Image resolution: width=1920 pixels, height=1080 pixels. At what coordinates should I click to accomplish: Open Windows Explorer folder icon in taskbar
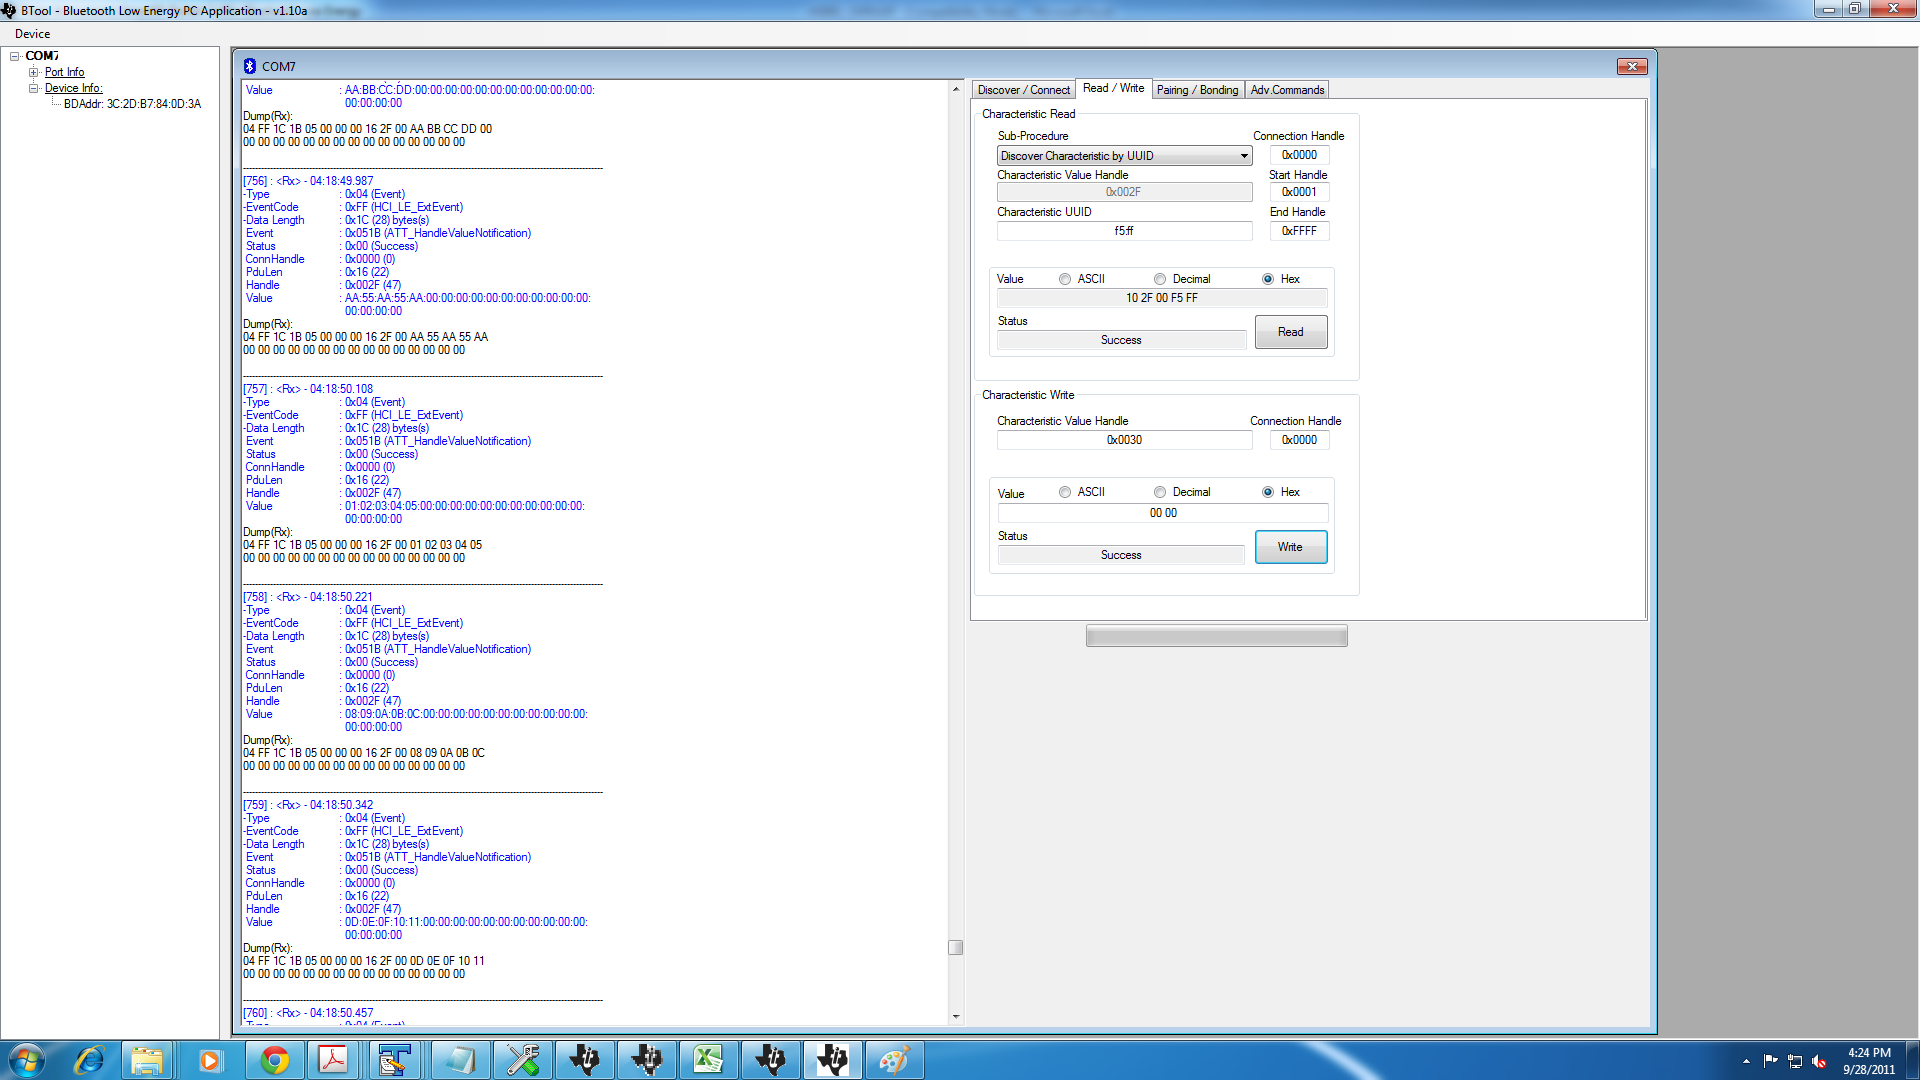coord(147,1060)
